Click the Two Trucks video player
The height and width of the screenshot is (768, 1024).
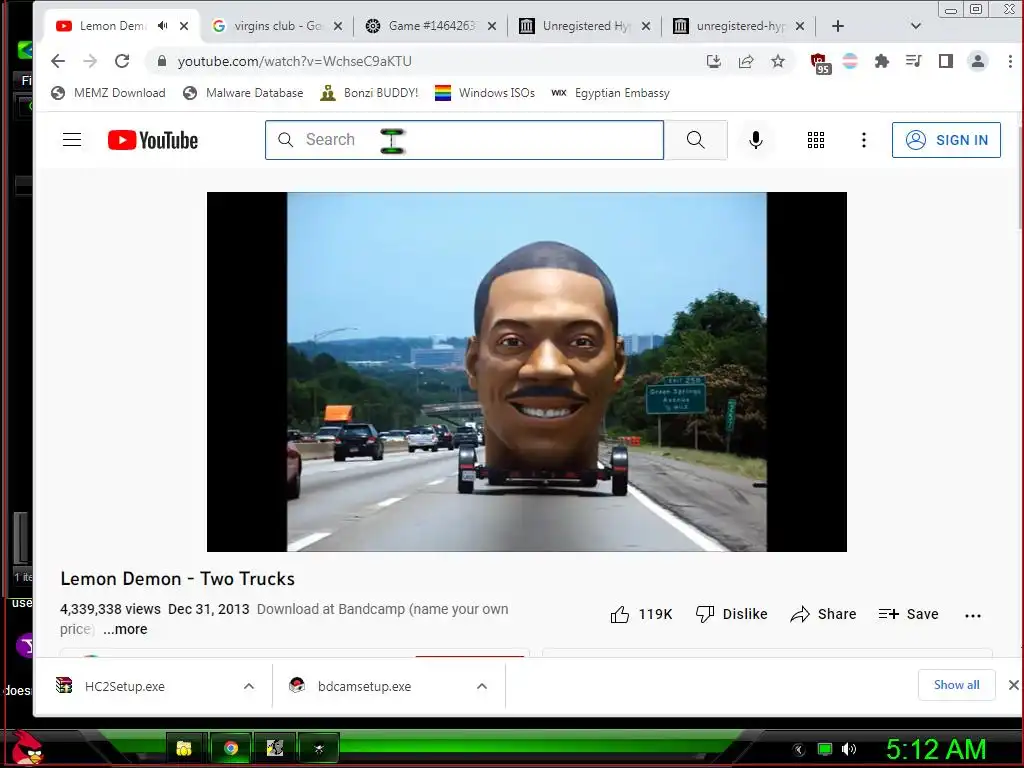click(527, 372)
